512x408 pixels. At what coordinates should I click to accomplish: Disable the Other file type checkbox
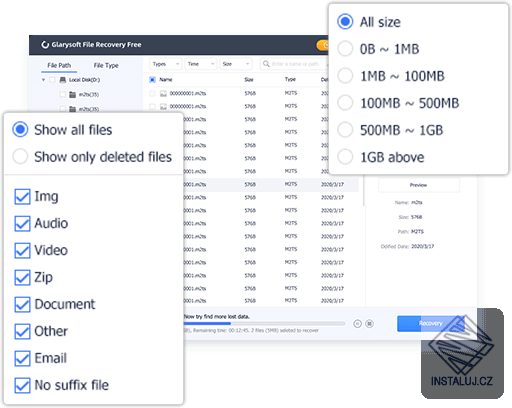pos(22,332)
